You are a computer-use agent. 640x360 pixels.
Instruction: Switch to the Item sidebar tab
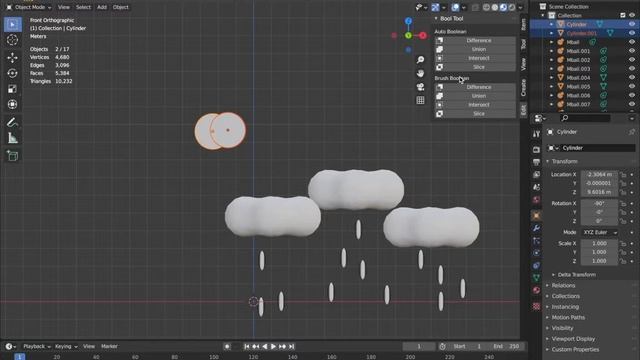coord(524,24)
